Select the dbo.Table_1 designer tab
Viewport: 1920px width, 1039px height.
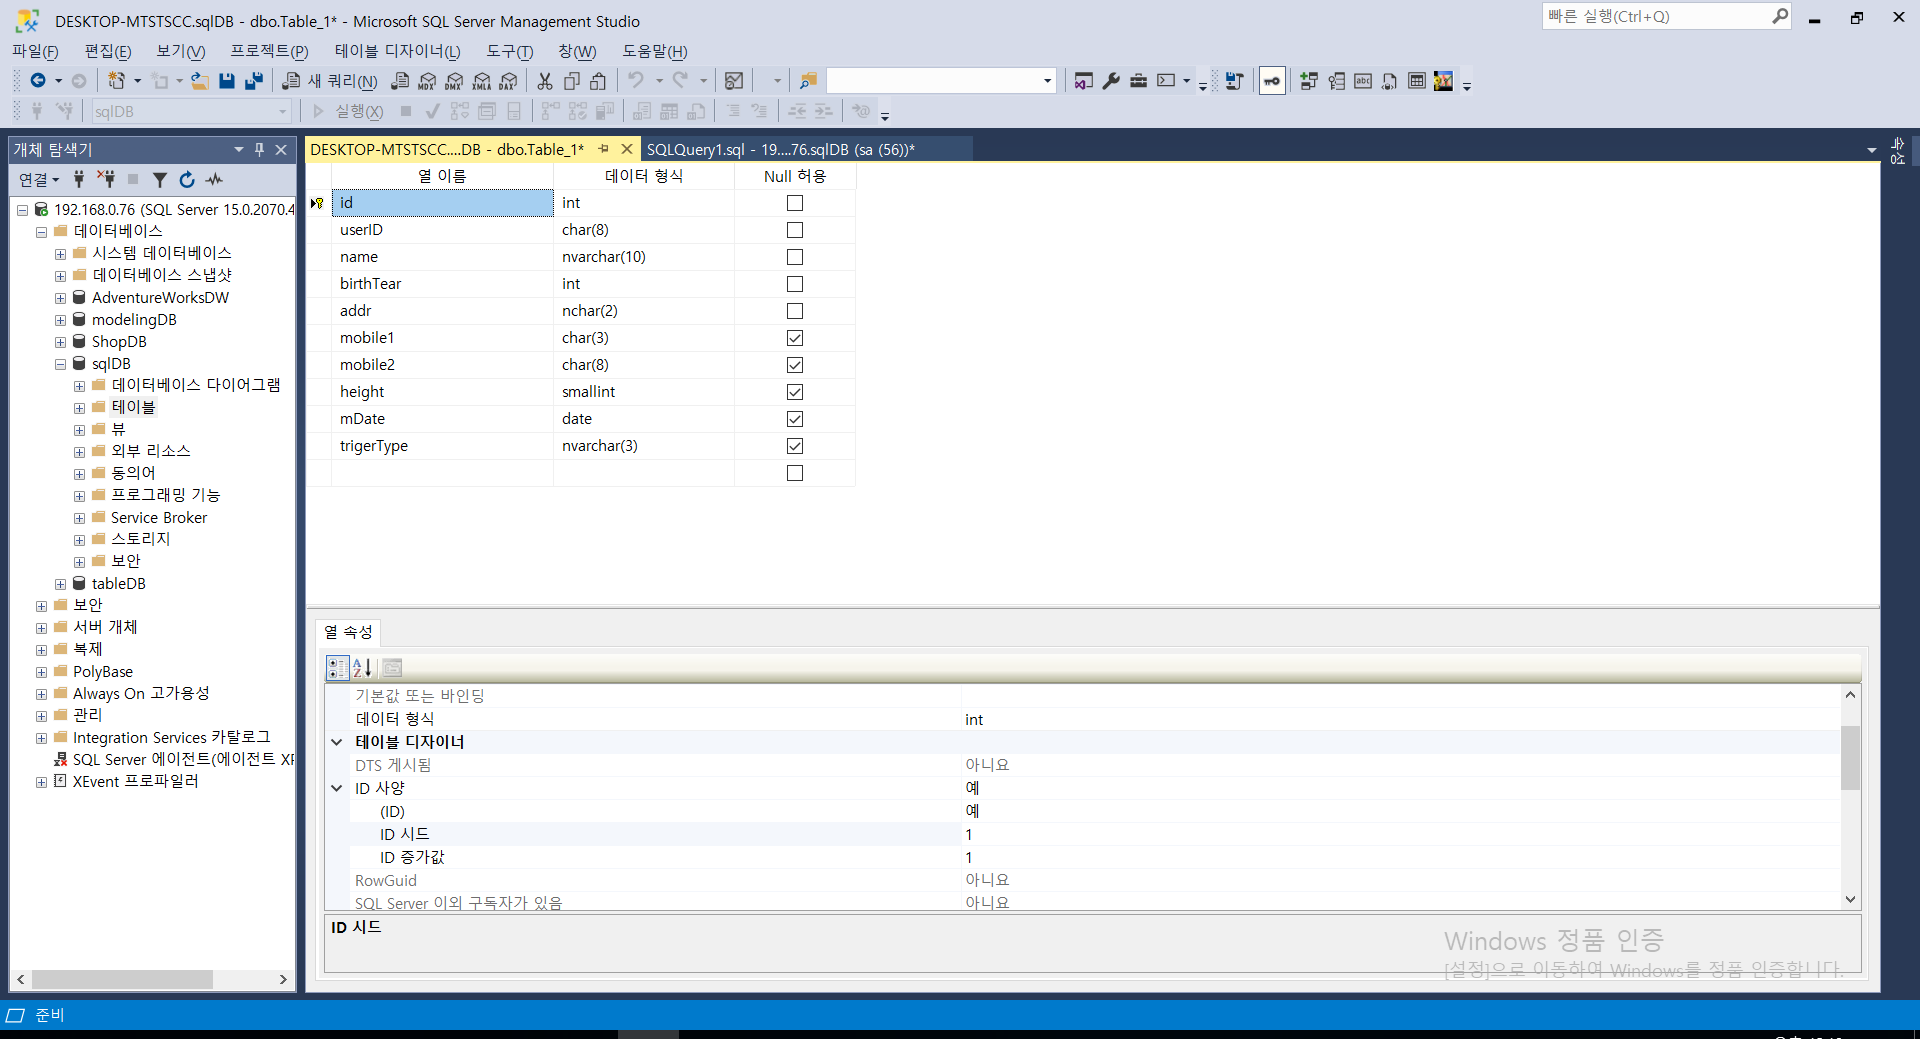pos(447,150)
